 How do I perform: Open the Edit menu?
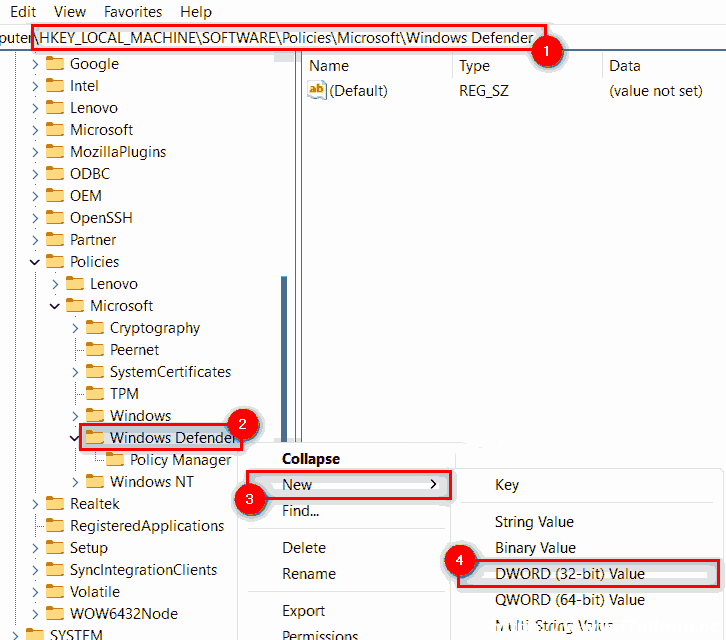tap(23, 12)
